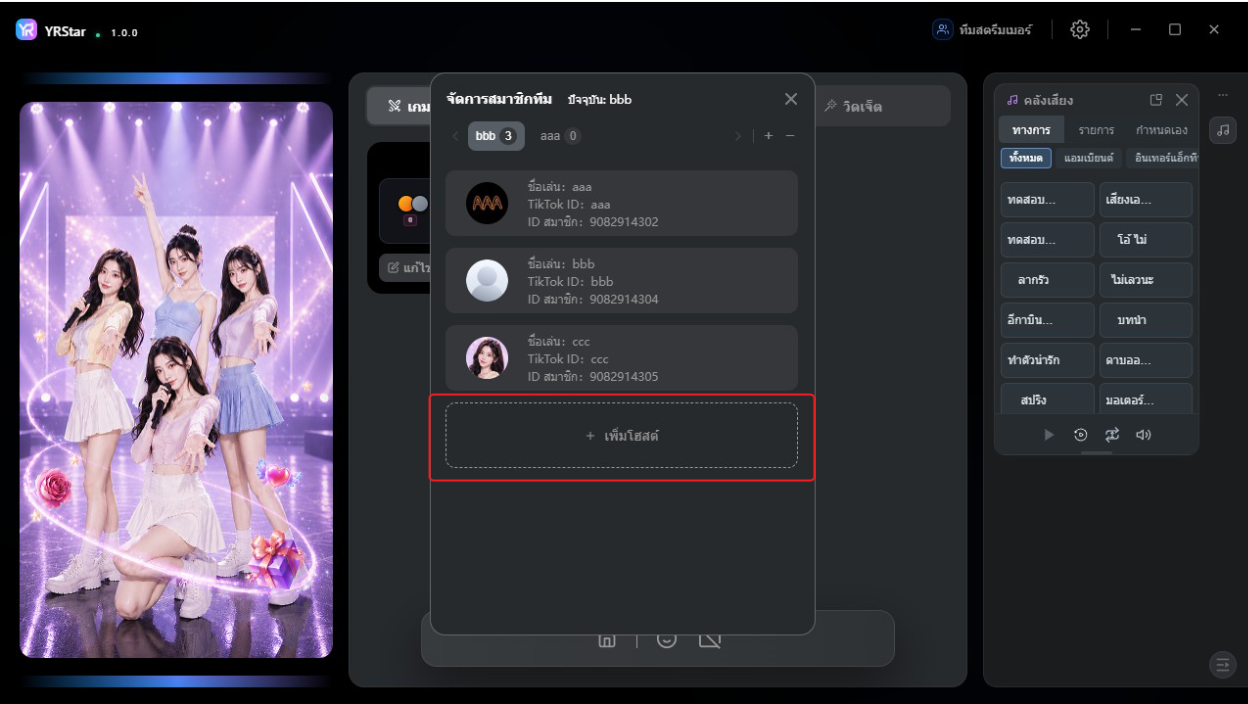
Task: Play the อีกาบิน... sound
Action: point(1047,320)
